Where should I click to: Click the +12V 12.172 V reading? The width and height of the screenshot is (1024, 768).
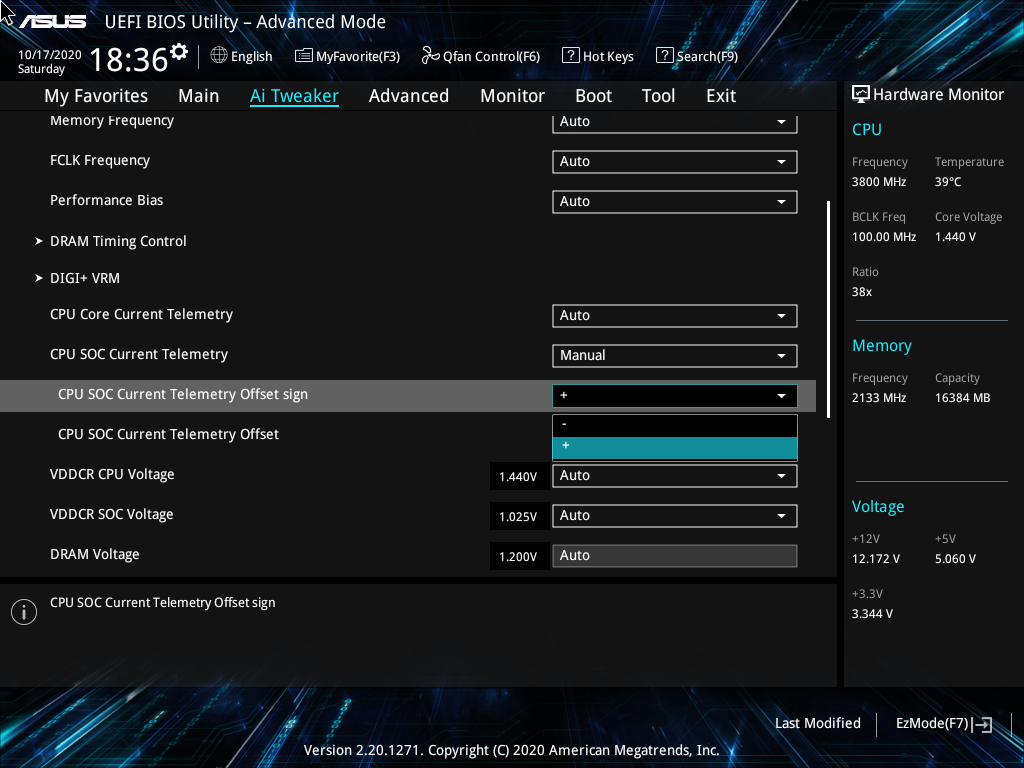pyautogui.click(x=876, y=559)
